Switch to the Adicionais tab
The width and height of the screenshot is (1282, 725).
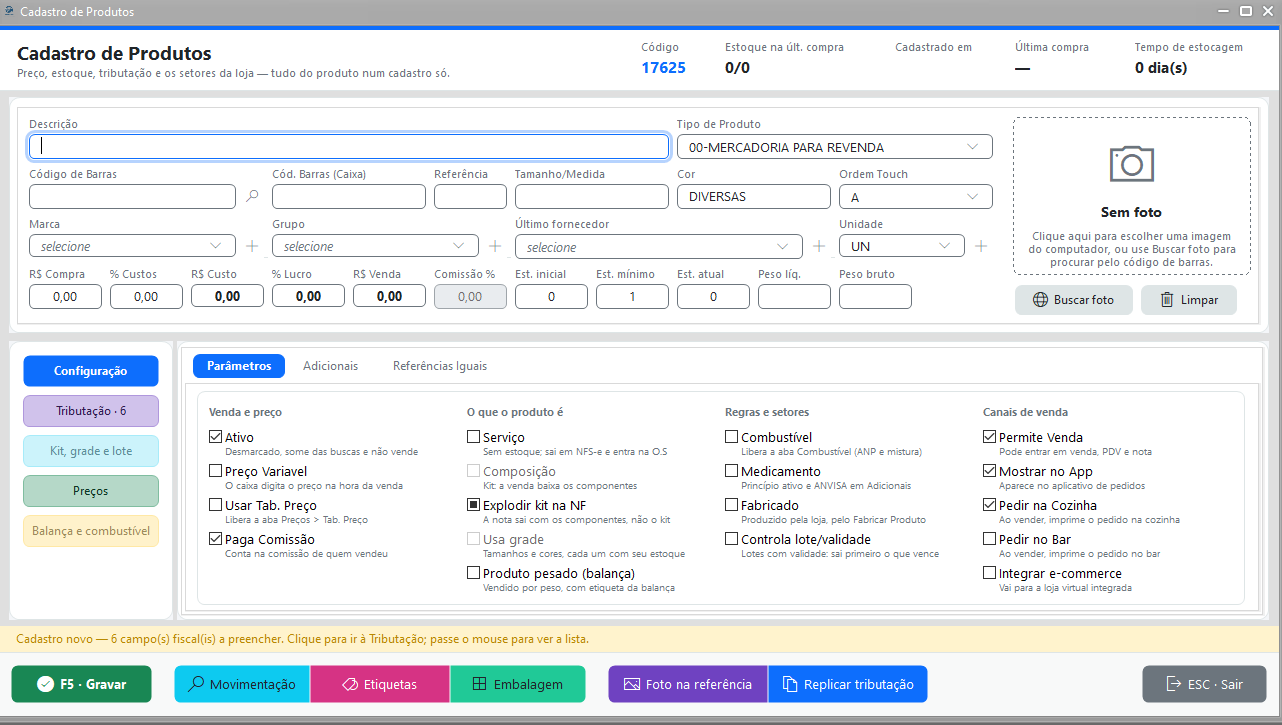[x=331, y=366]
